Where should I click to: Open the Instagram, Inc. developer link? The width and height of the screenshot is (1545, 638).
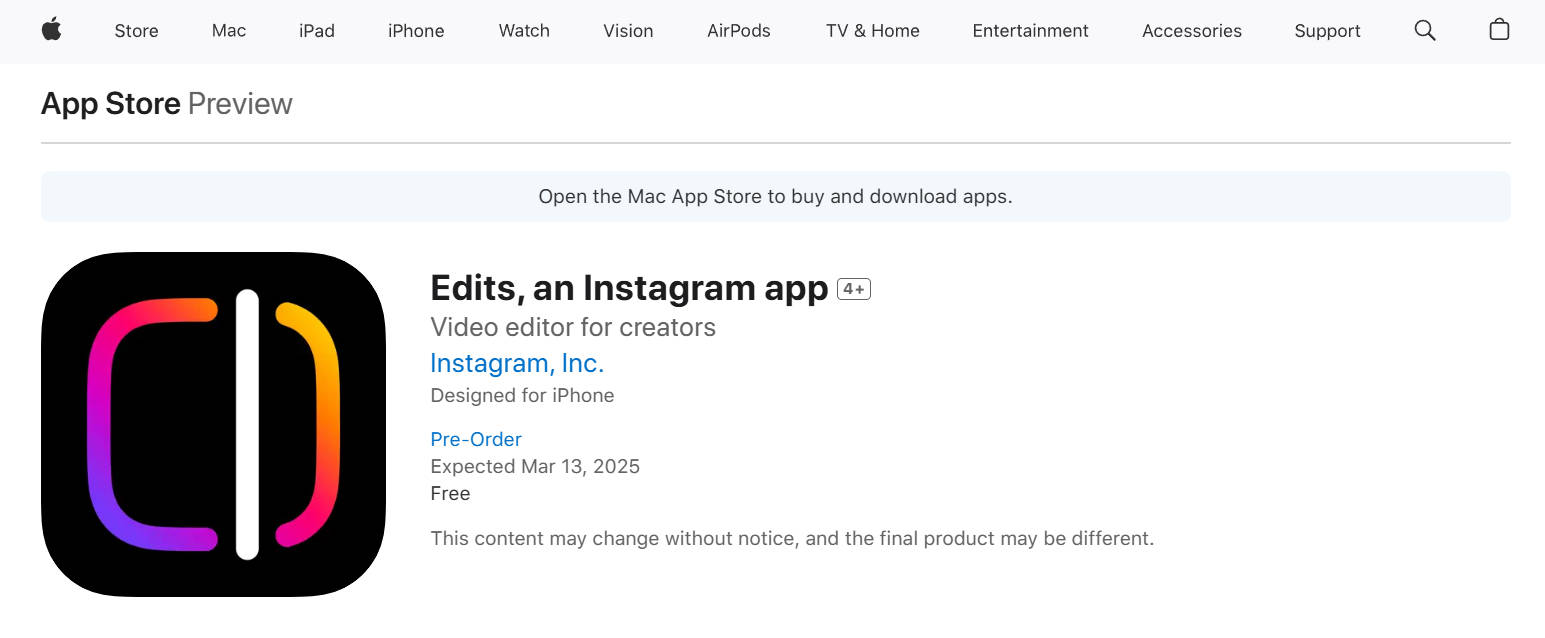517,363
